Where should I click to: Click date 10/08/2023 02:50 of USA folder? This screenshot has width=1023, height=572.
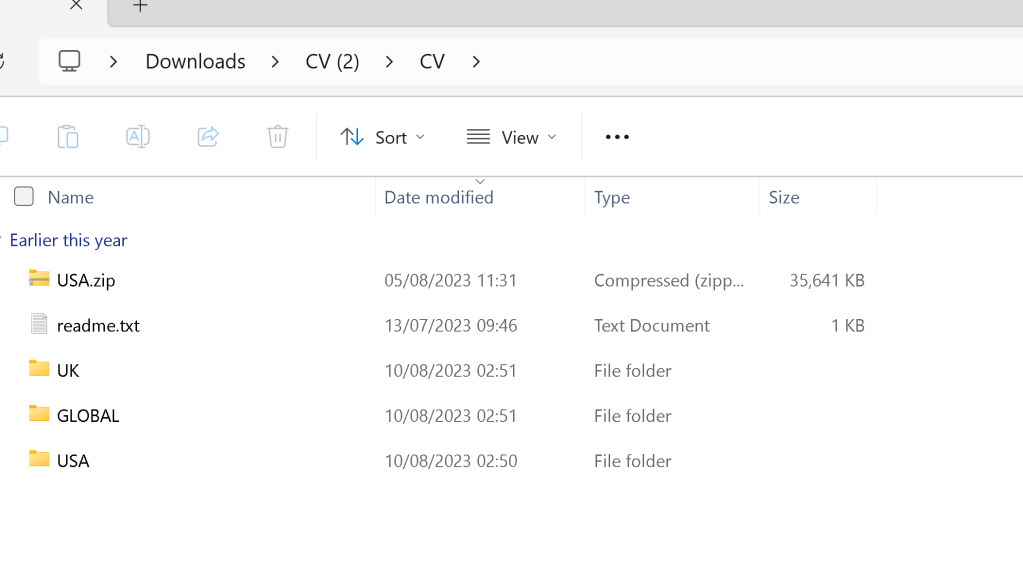point(451,460)
